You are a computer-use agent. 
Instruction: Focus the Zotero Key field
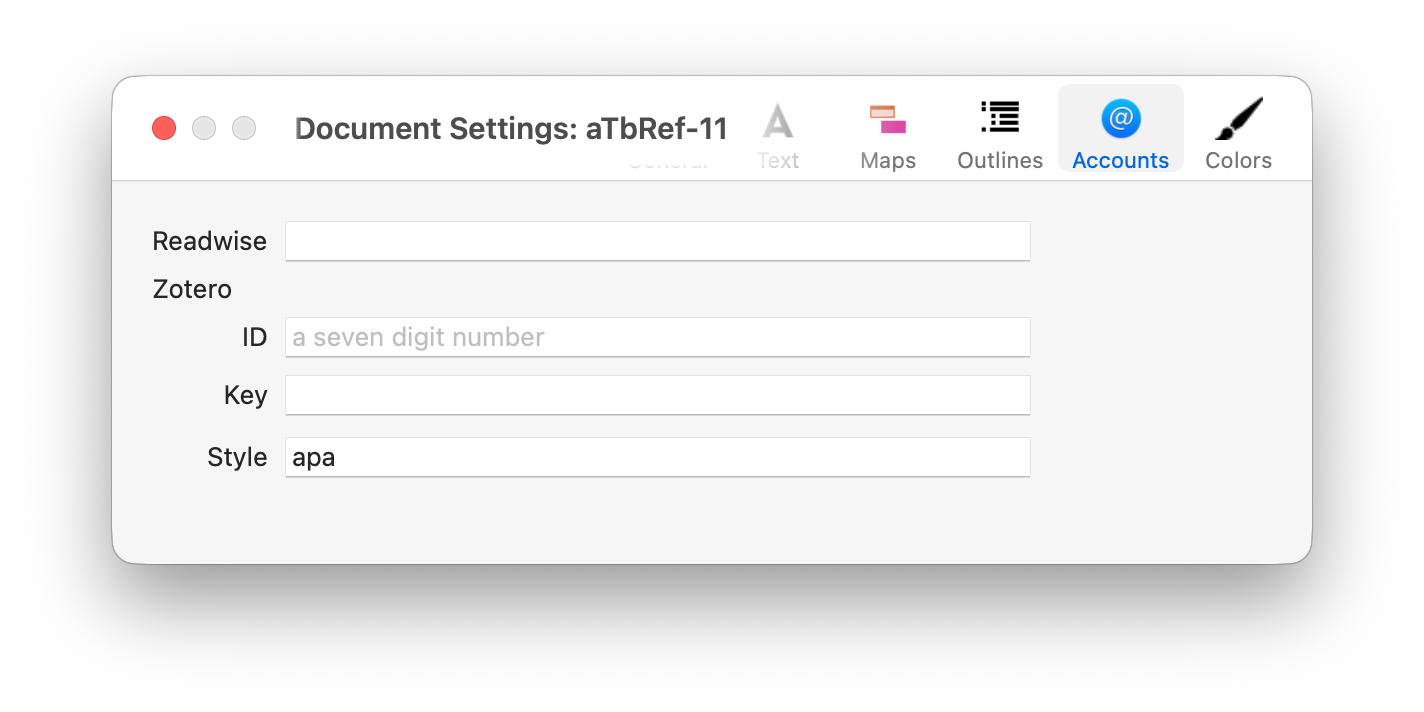[x=657, y=395]
